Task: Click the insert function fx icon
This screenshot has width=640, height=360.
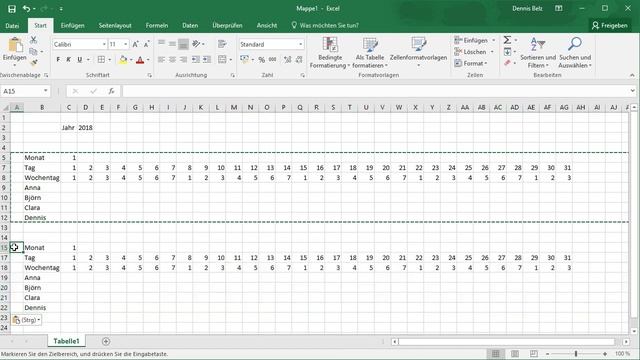Action: coord(111,91)
